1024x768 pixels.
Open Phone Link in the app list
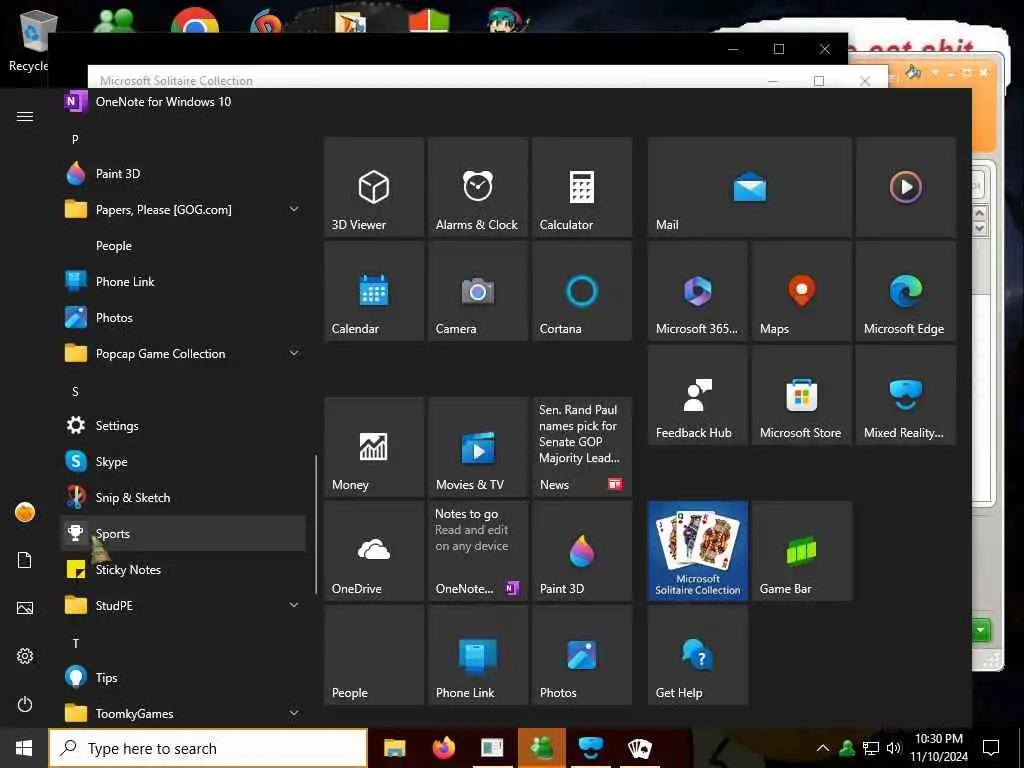183,281
